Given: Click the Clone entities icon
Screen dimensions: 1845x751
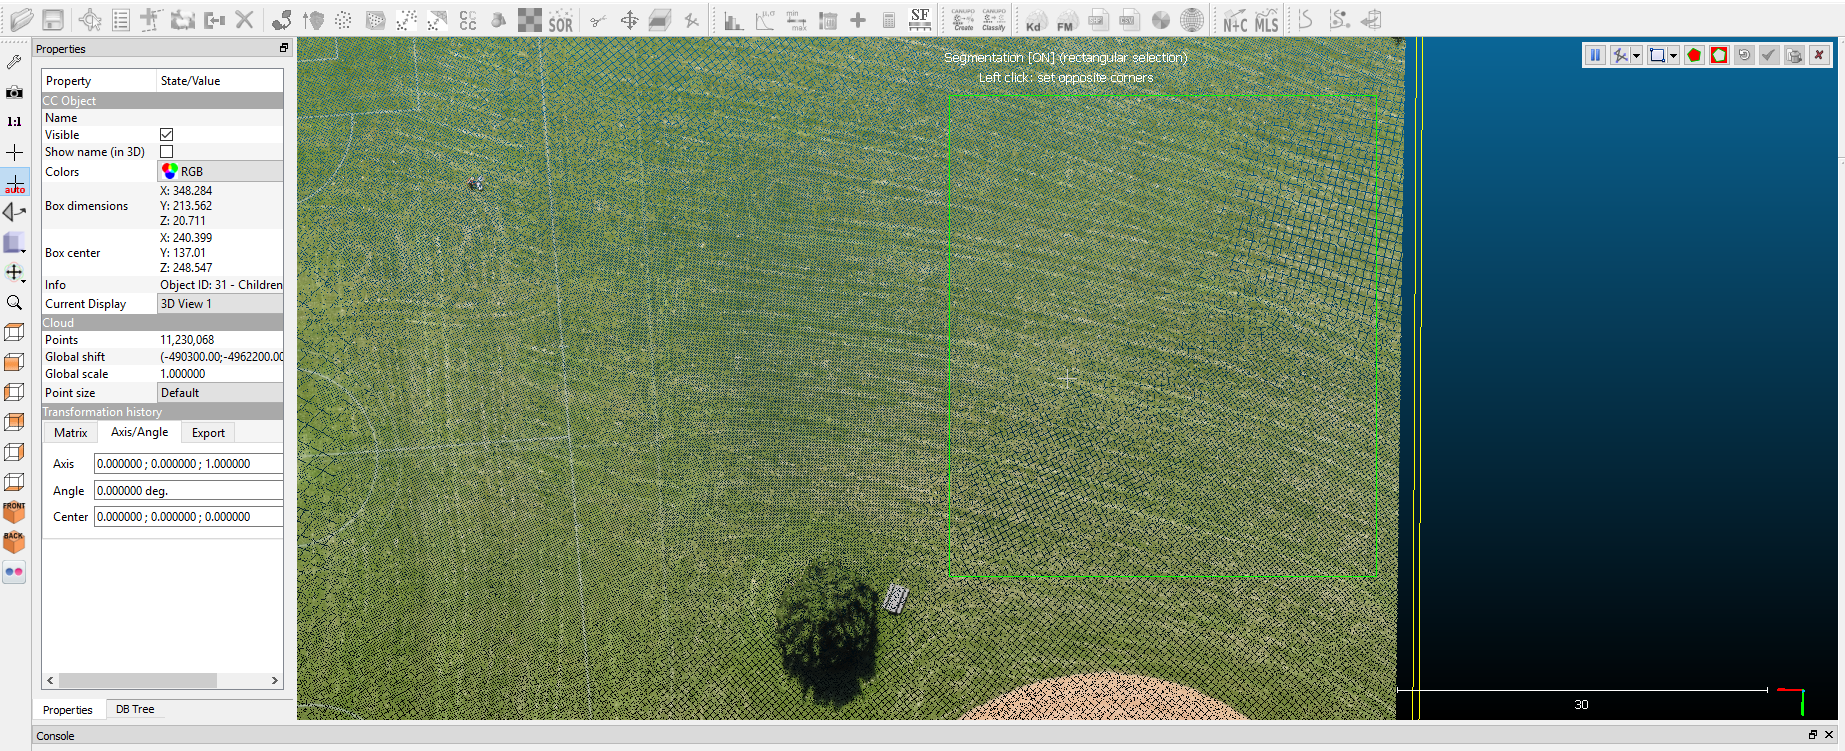Looking at the screenshot, I should pos(183,19).
